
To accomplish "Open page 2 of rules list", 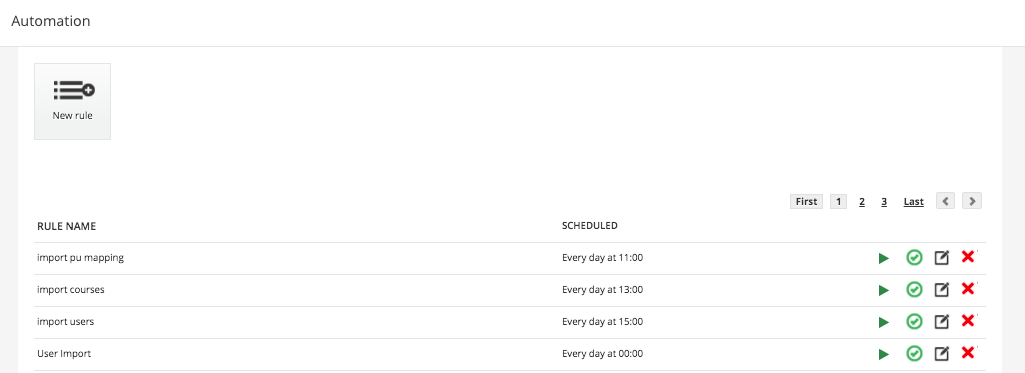I will 862,202.
